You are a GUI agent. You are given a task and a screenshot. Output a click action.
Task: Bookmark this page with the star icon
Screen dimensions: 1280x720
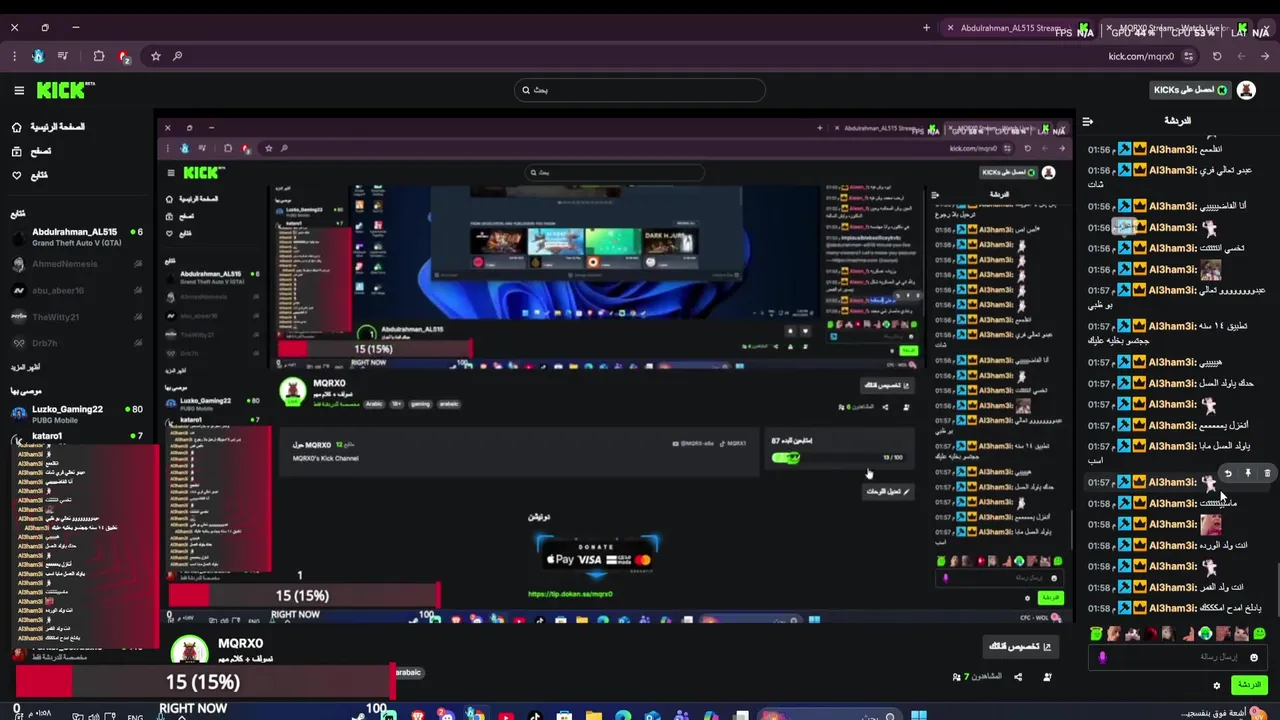pyautogui.click(x=155, y=56)
